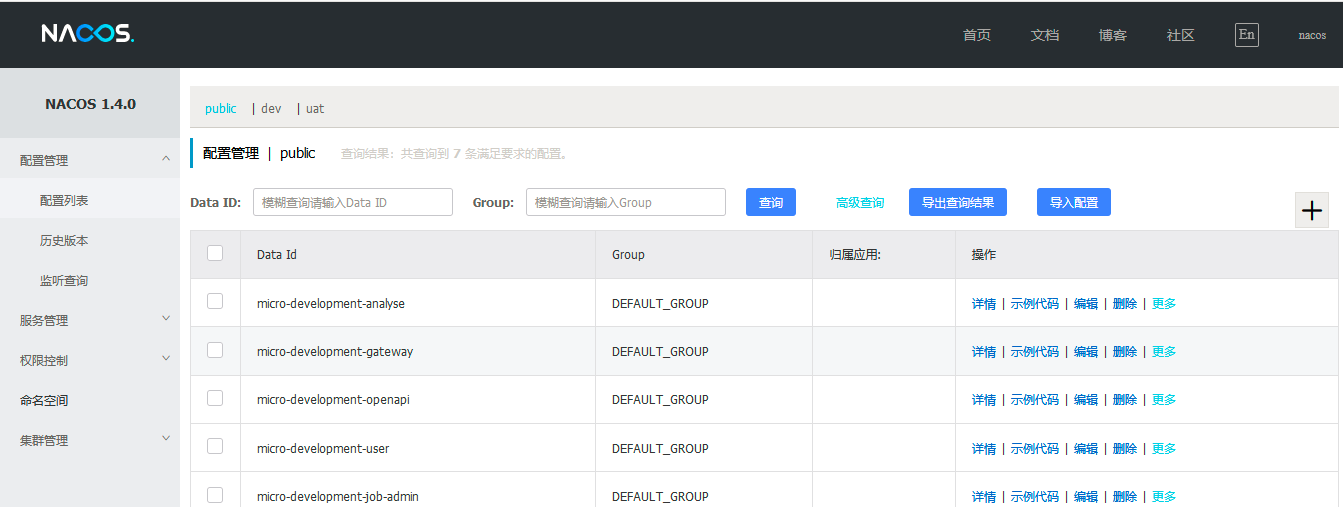
Task: Switch to the uat namespace tab
Action: tap(315, 108)
